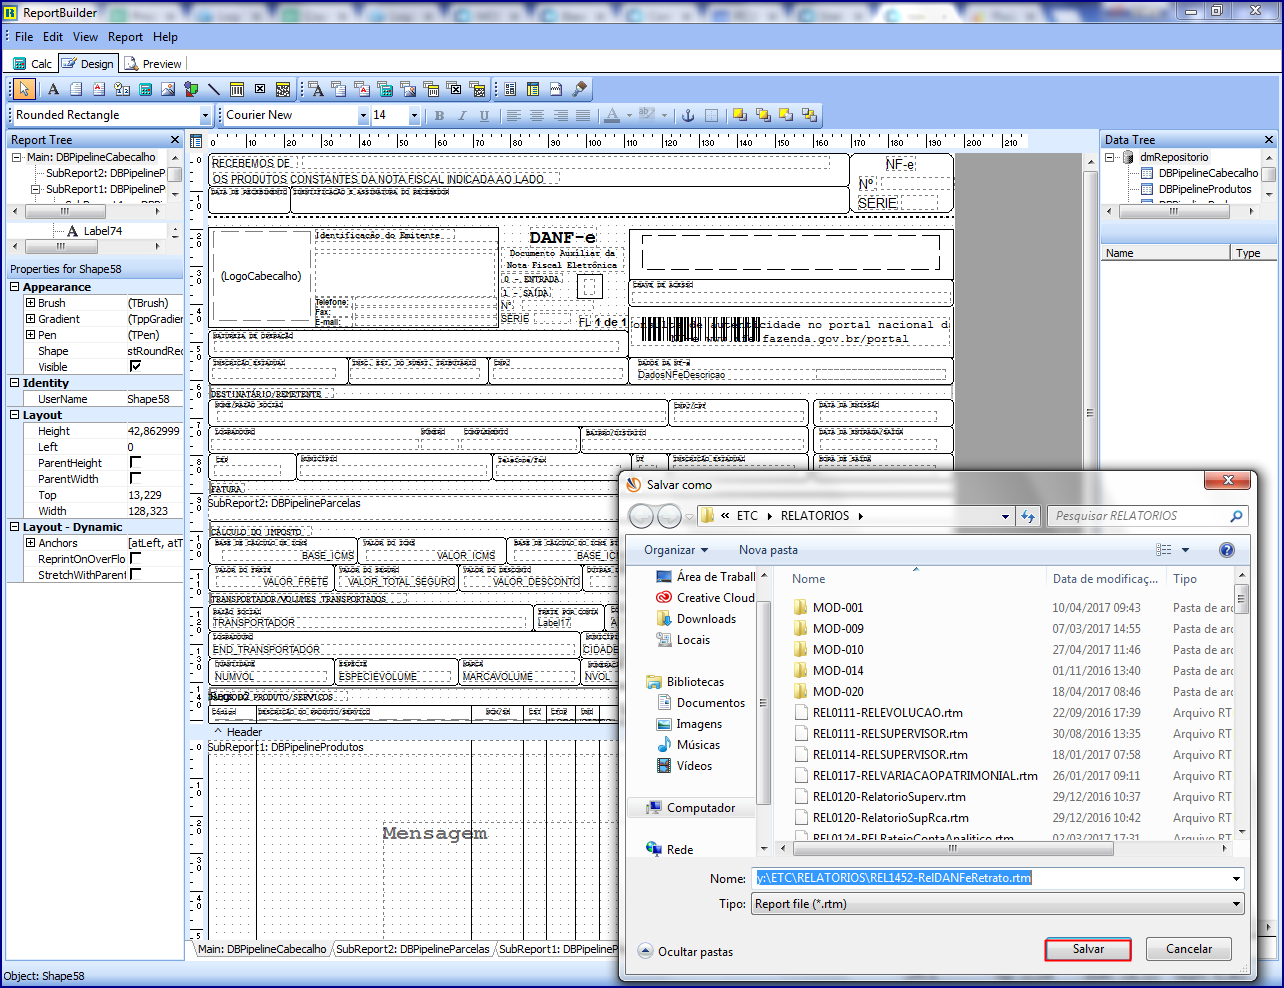This screenshot has width=1284, height=988.
Task: Select the MOD-014 folder in list
Action: tap(837, 671)
